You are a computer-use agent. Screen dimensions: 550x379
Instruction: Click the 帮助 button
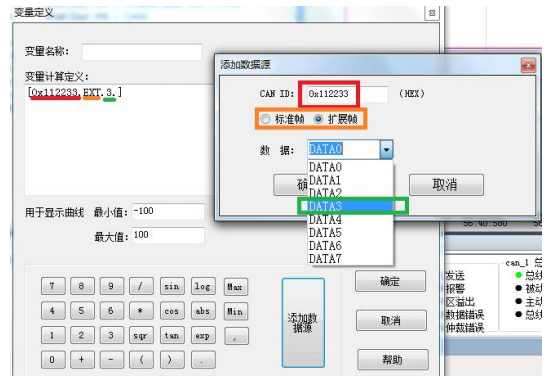coord(393,360)
